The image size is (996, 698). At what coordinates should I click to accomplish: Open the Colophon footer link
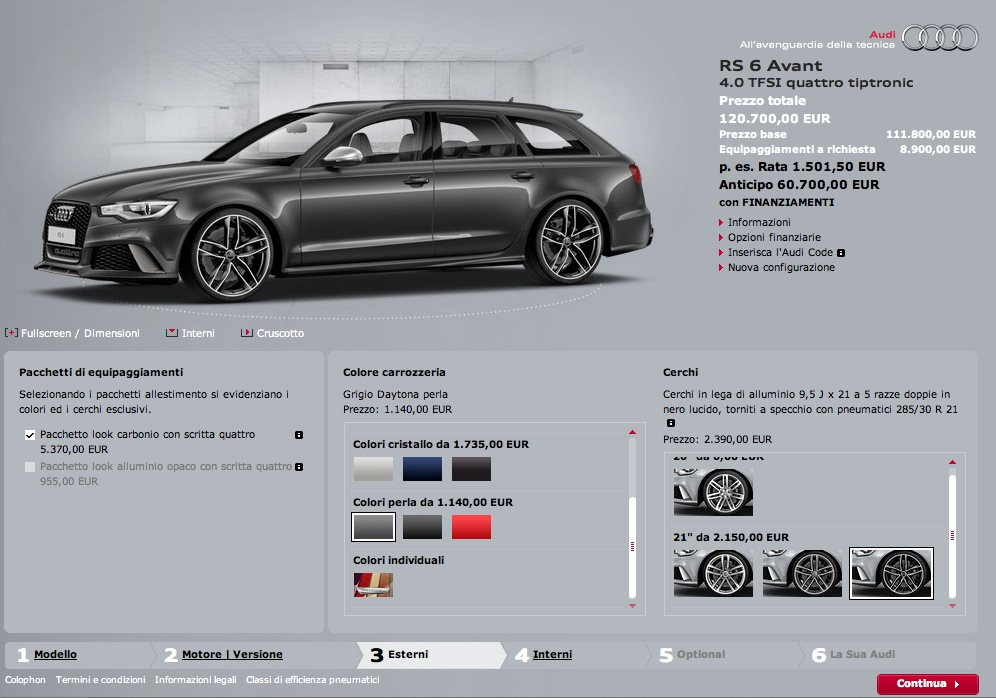point(25,680)
